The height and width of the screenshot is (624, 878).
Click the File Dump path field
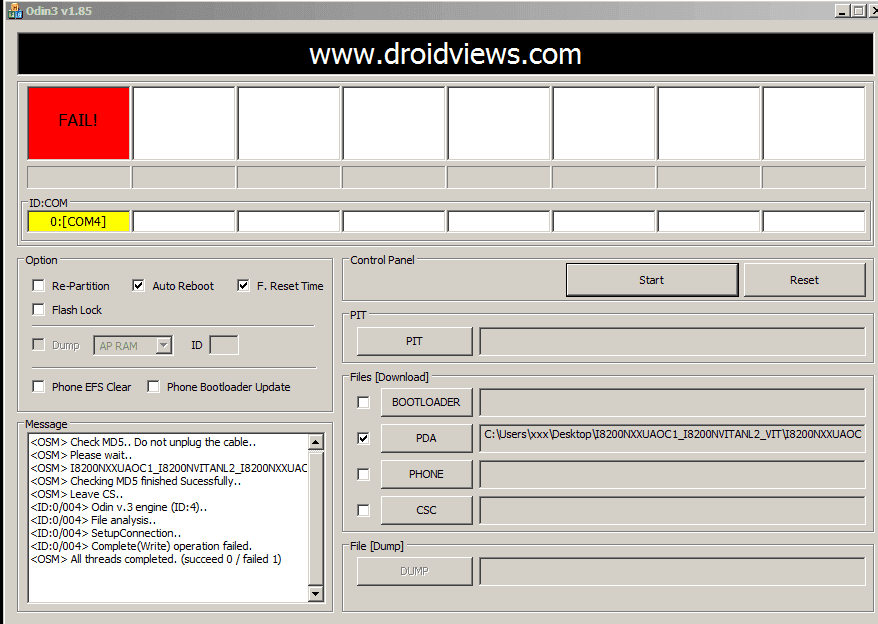[x=672, y=571]
